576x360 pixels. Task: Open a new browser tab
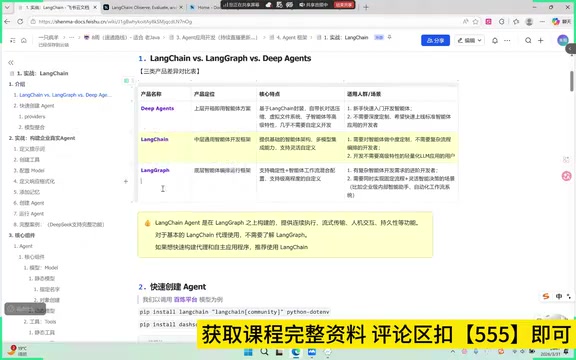pyautogui.click(x=366, y=7)
